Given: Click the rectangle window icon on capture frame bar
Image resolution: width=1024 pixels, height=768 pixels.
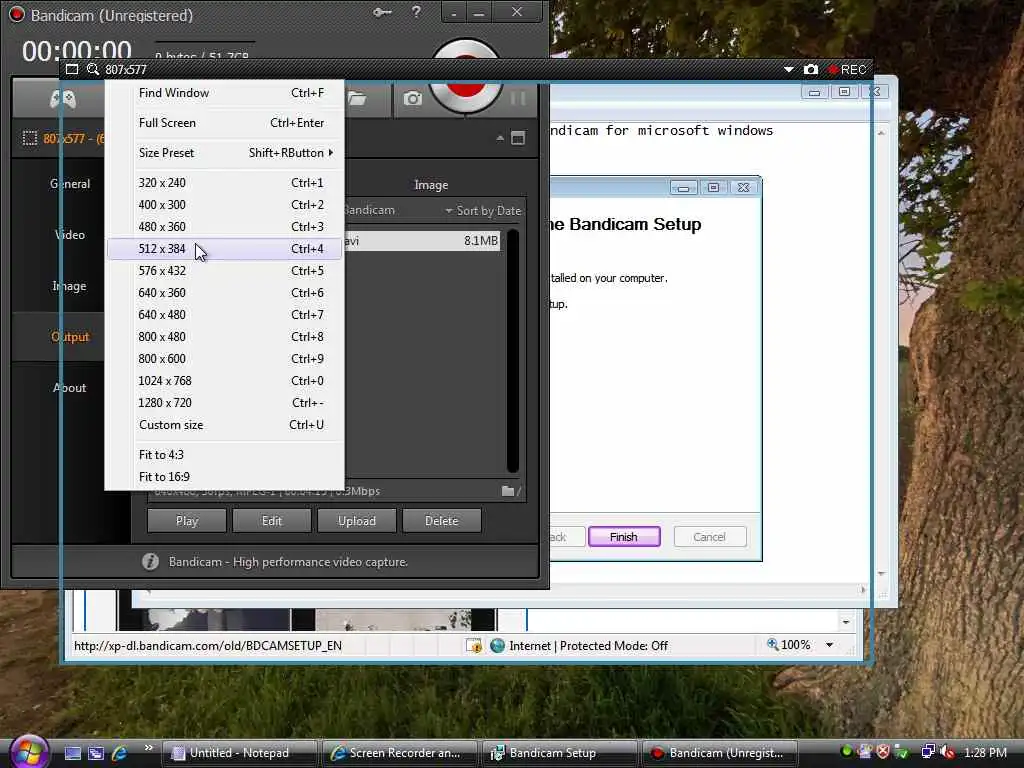Looking at the screenshot, I should coord(72,69).
